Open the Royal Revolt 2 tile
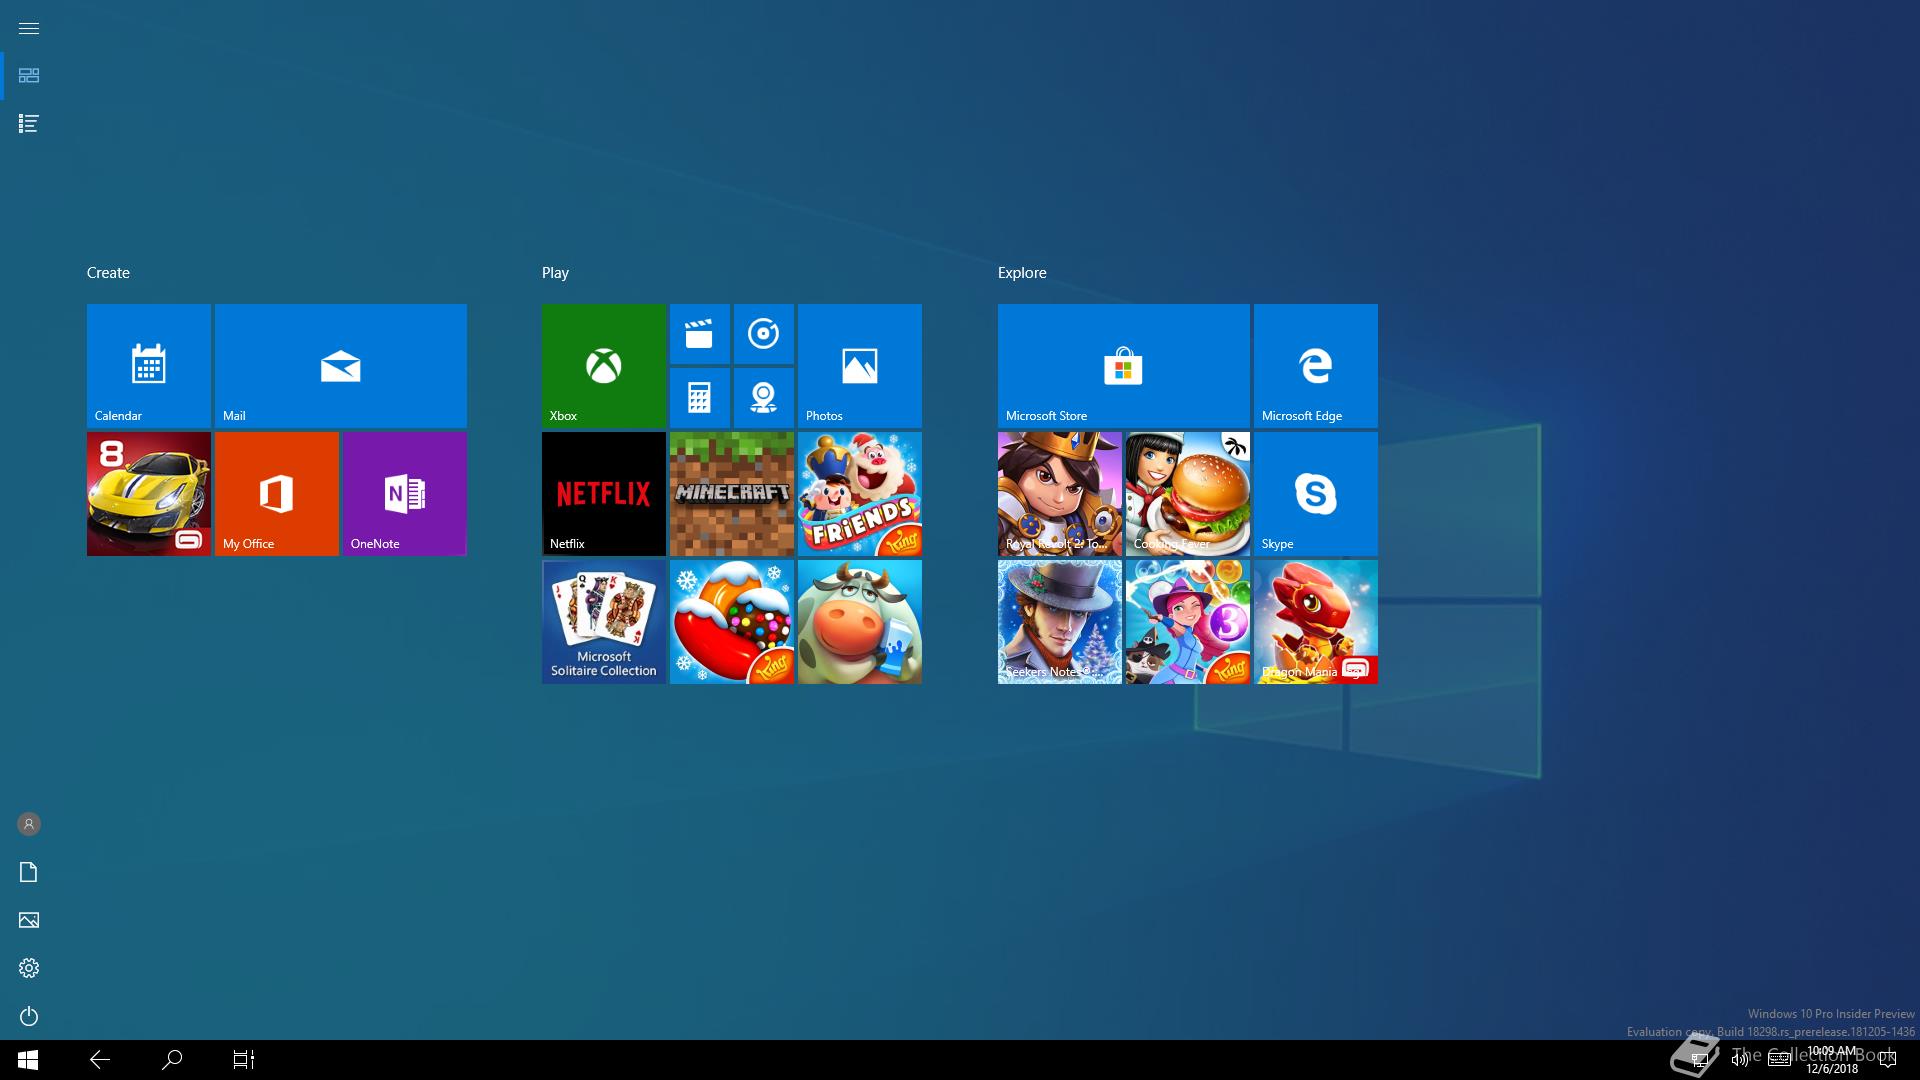Viewport: 1920px width, 1080px height. coord(1060,494)
